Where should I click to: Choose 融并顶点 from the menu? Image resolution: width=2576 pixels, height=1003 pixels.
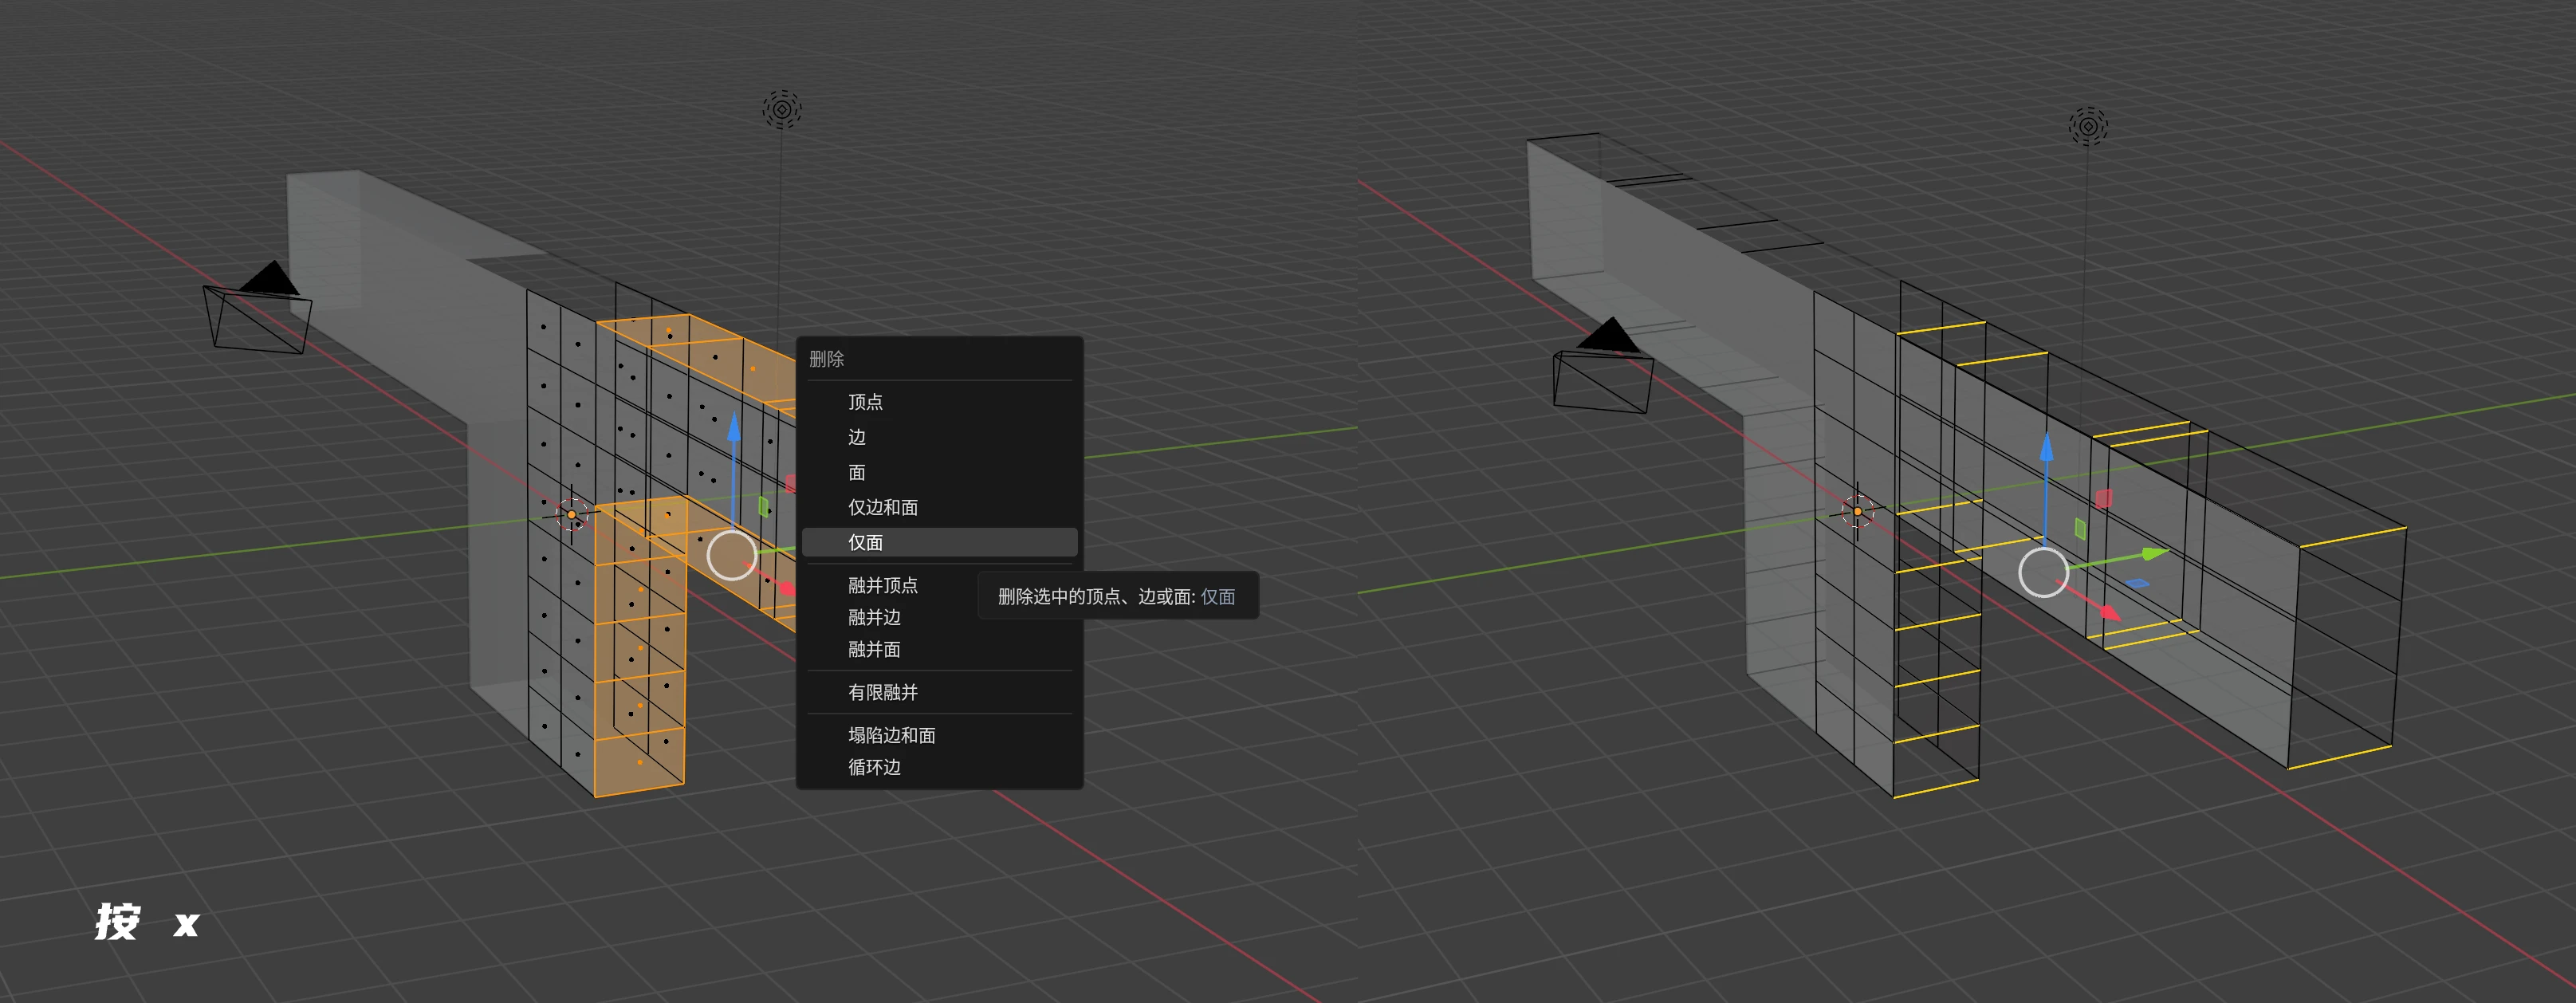pyautogui.click(x=883, y=585)
